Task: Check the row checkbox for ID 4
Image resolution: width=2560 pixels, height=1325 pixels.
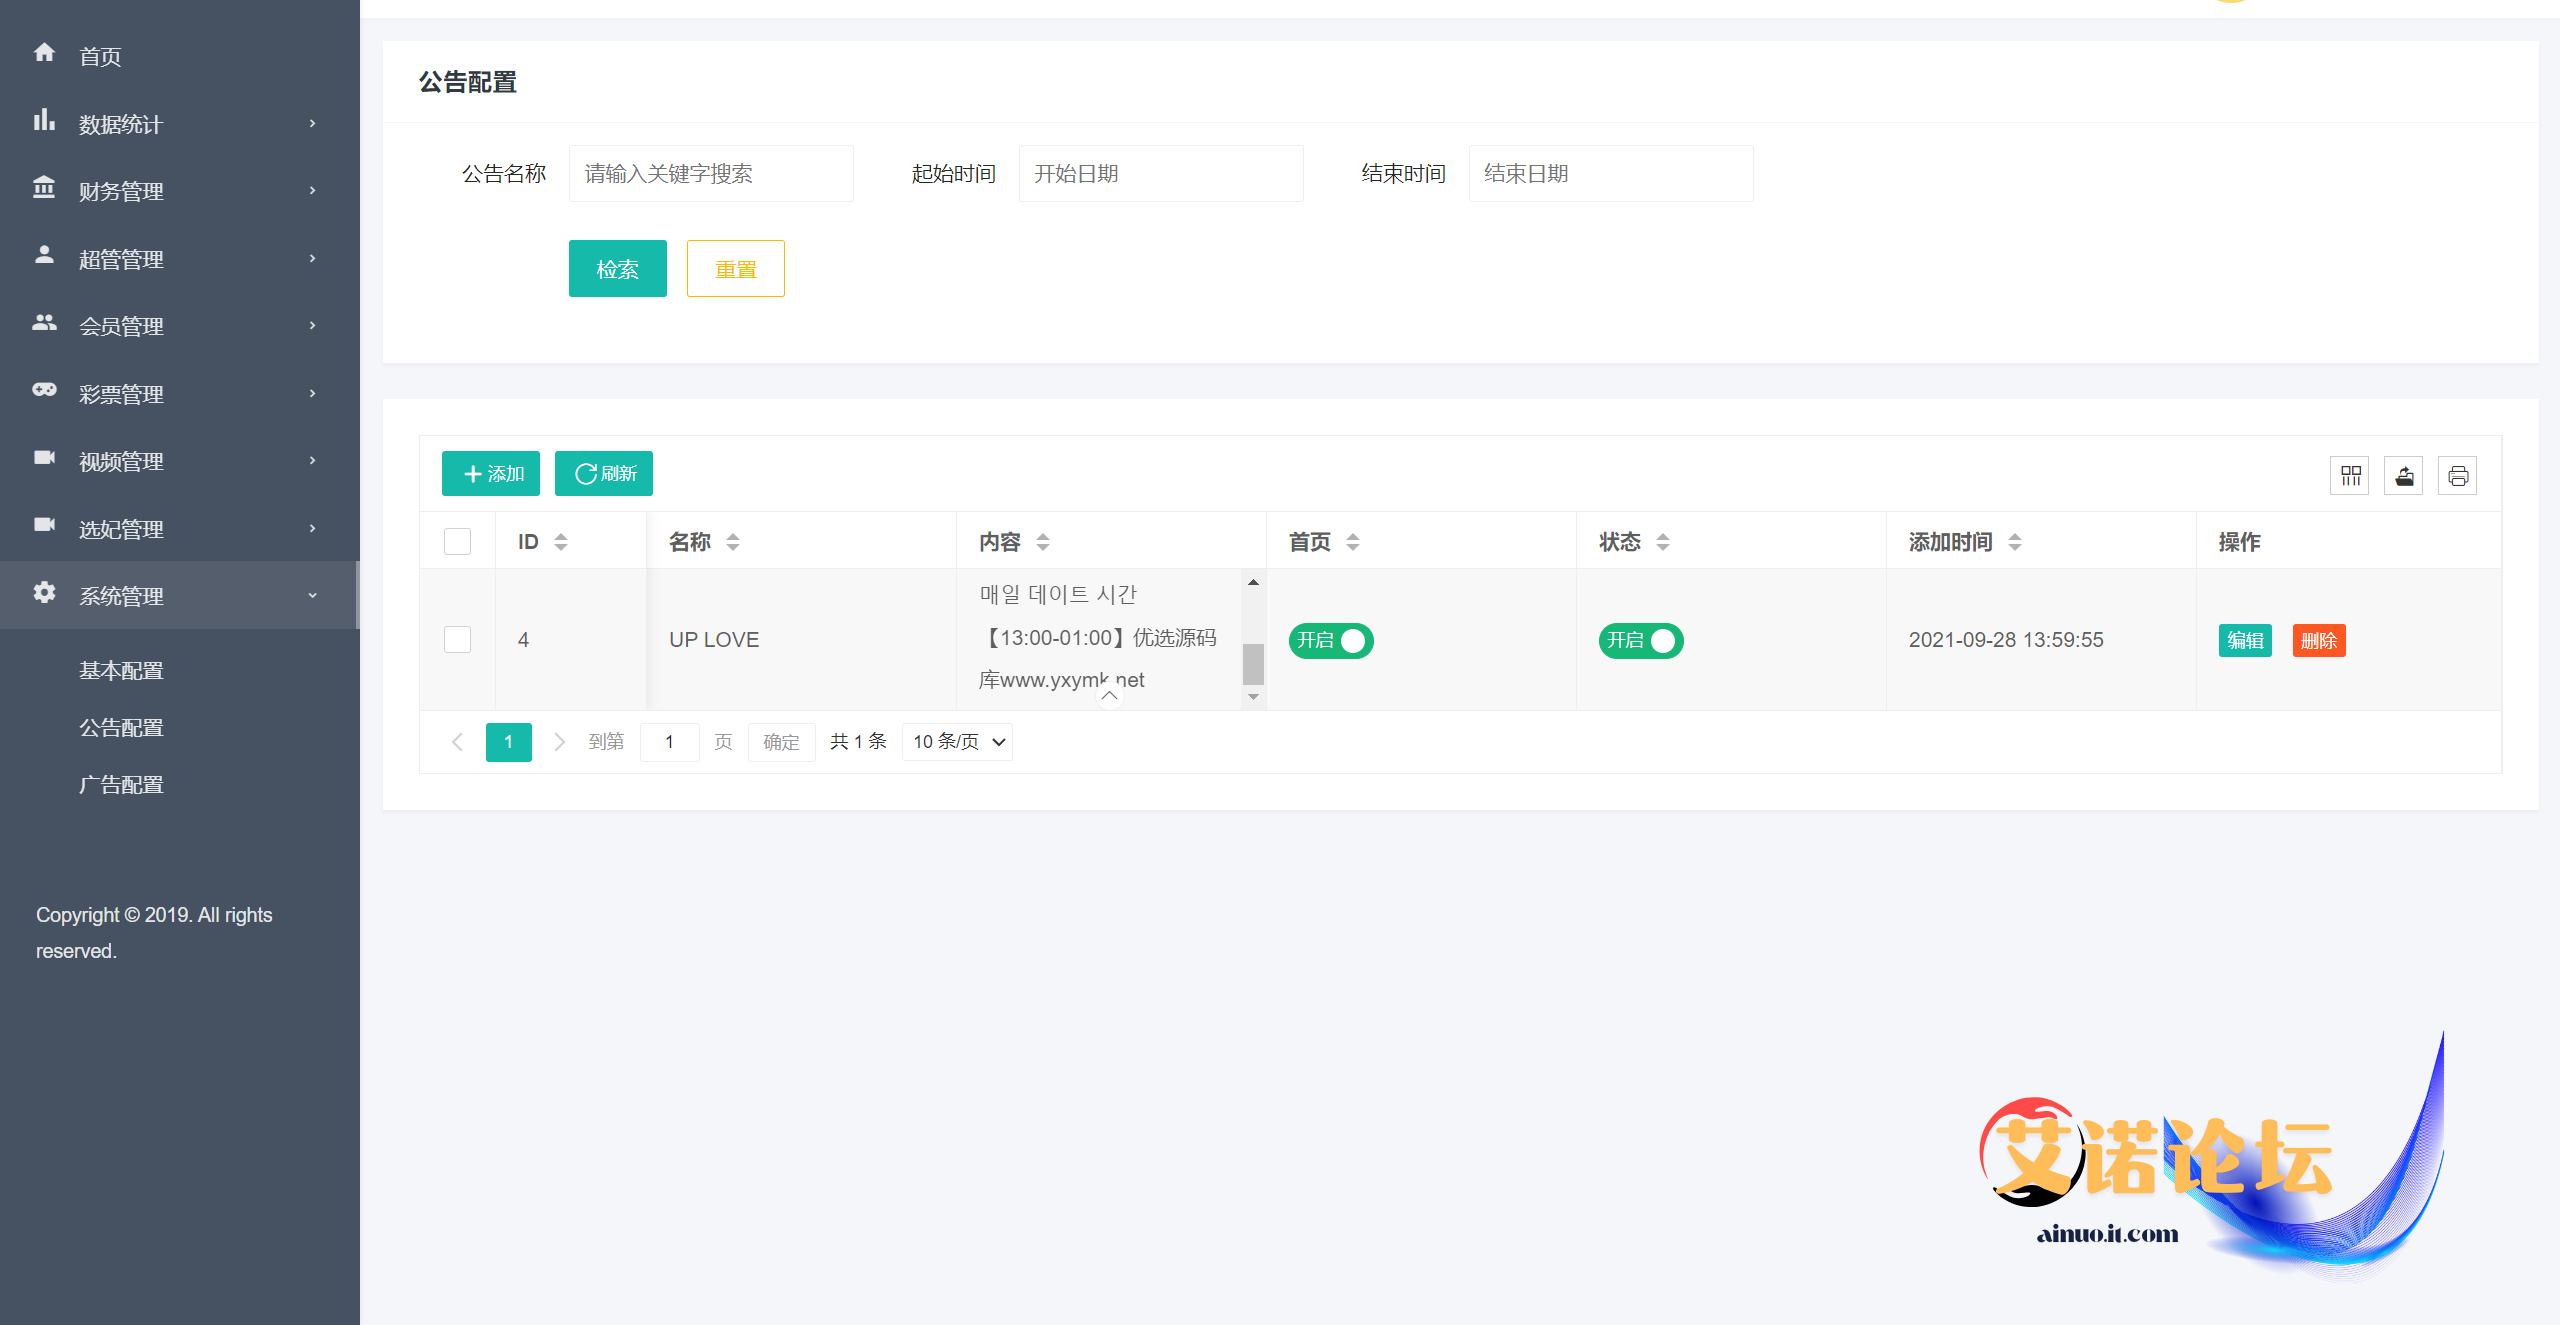Action: tap(457, 640)
